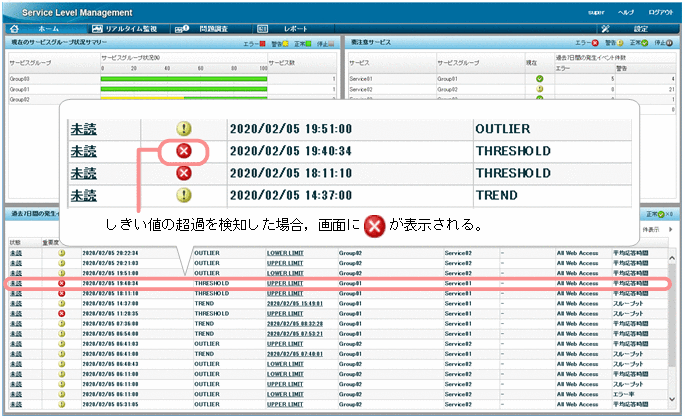Go to the 問題調査 tab

(x=211, y=29)
